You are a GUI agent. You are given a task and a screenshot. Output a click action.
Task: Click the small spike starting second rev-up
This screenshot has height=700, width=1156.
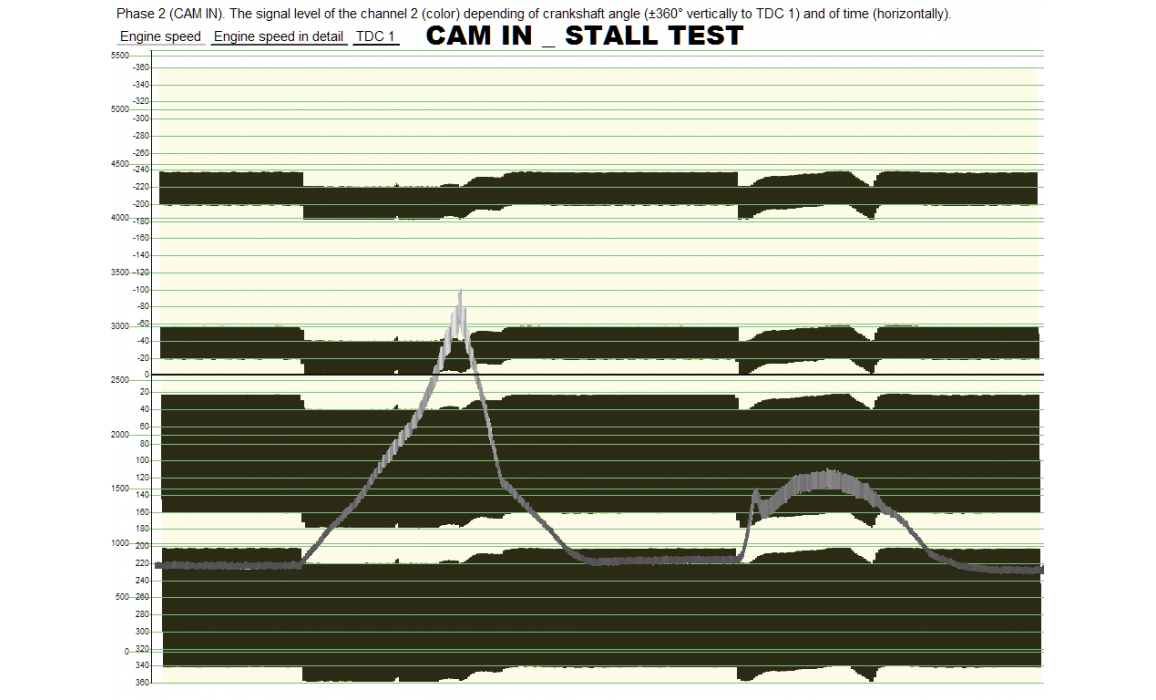click(756, 492)
